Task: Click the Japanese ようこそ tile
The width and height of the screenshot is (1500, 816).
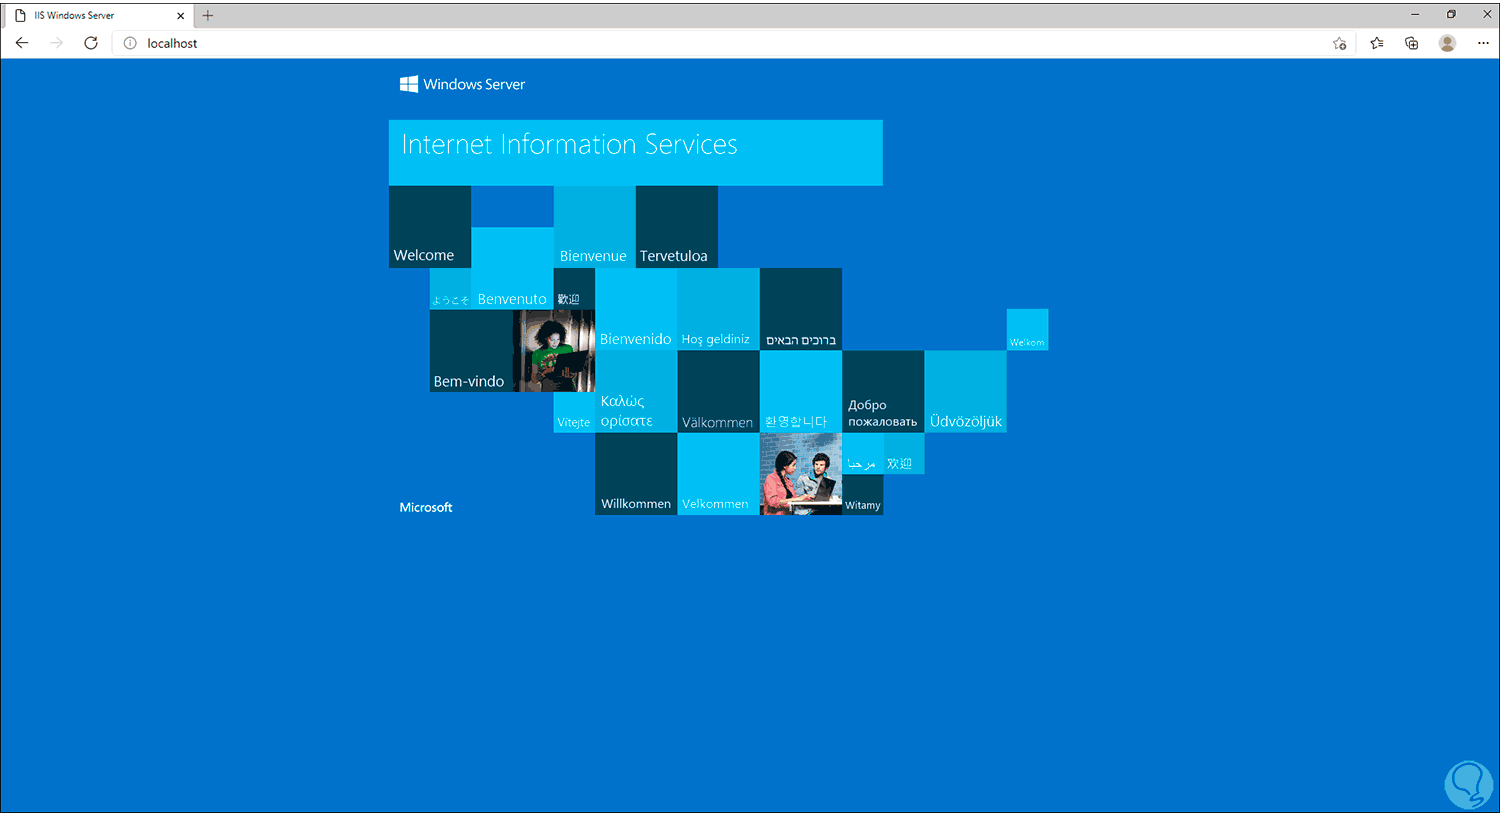Action: click(x=450, y=289)
